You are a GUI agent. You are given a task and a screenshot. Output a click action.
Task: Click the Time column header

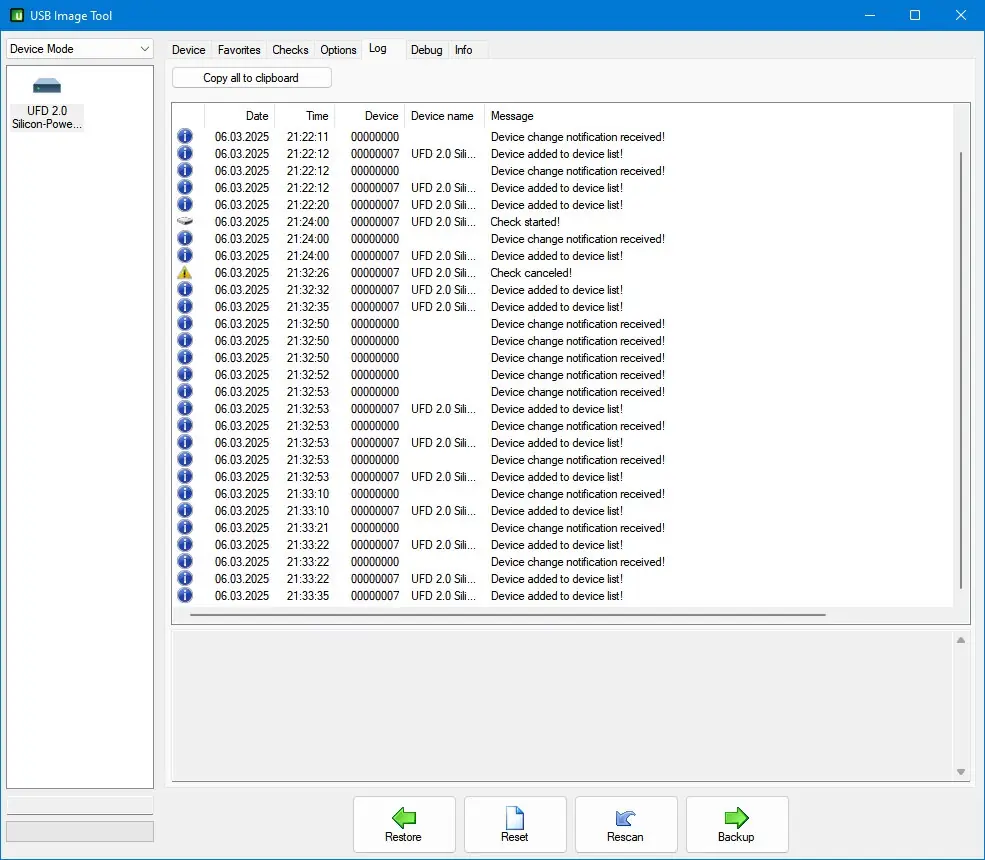coord(305,116)
